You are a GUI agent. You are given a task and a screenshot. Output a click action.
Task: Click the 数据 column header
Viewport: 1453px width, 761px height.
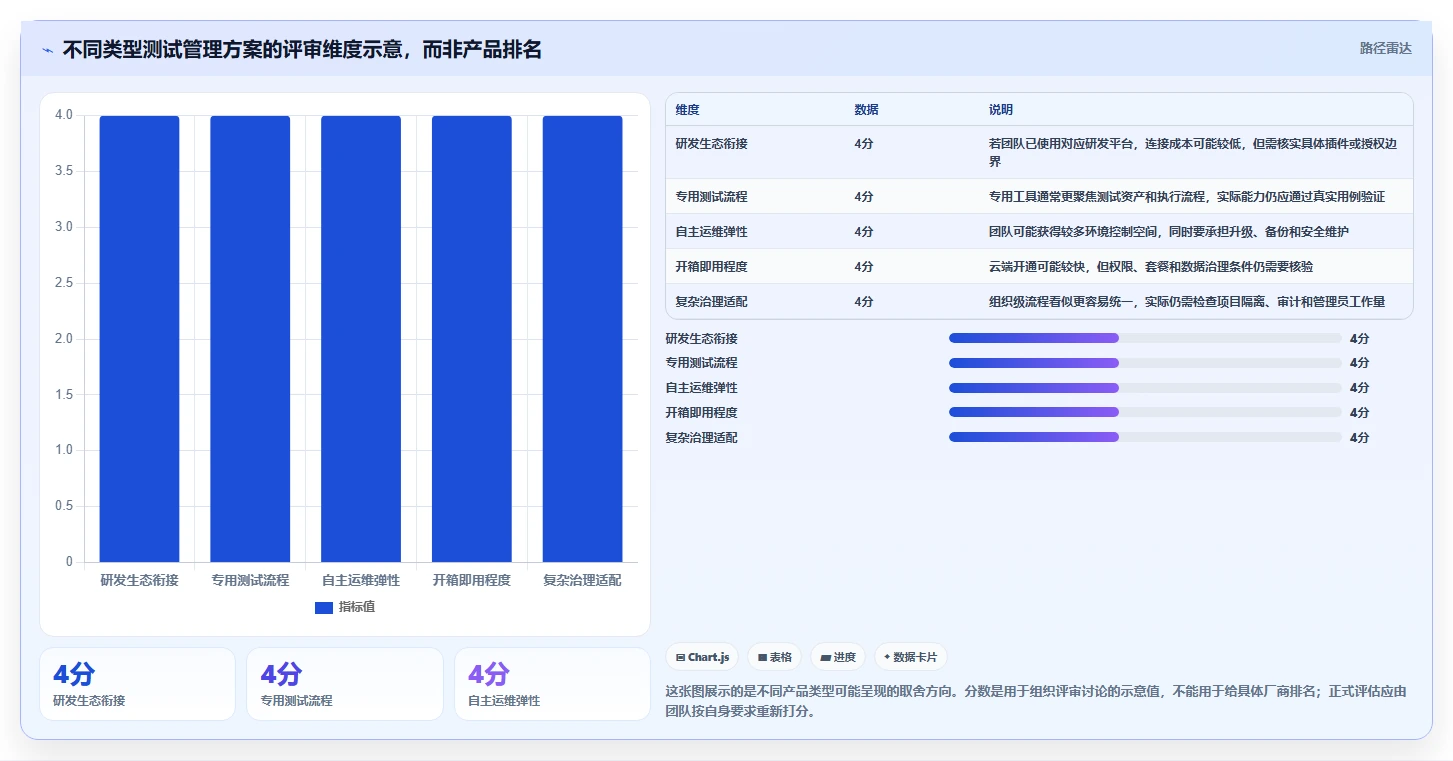[x=866, y=110]
